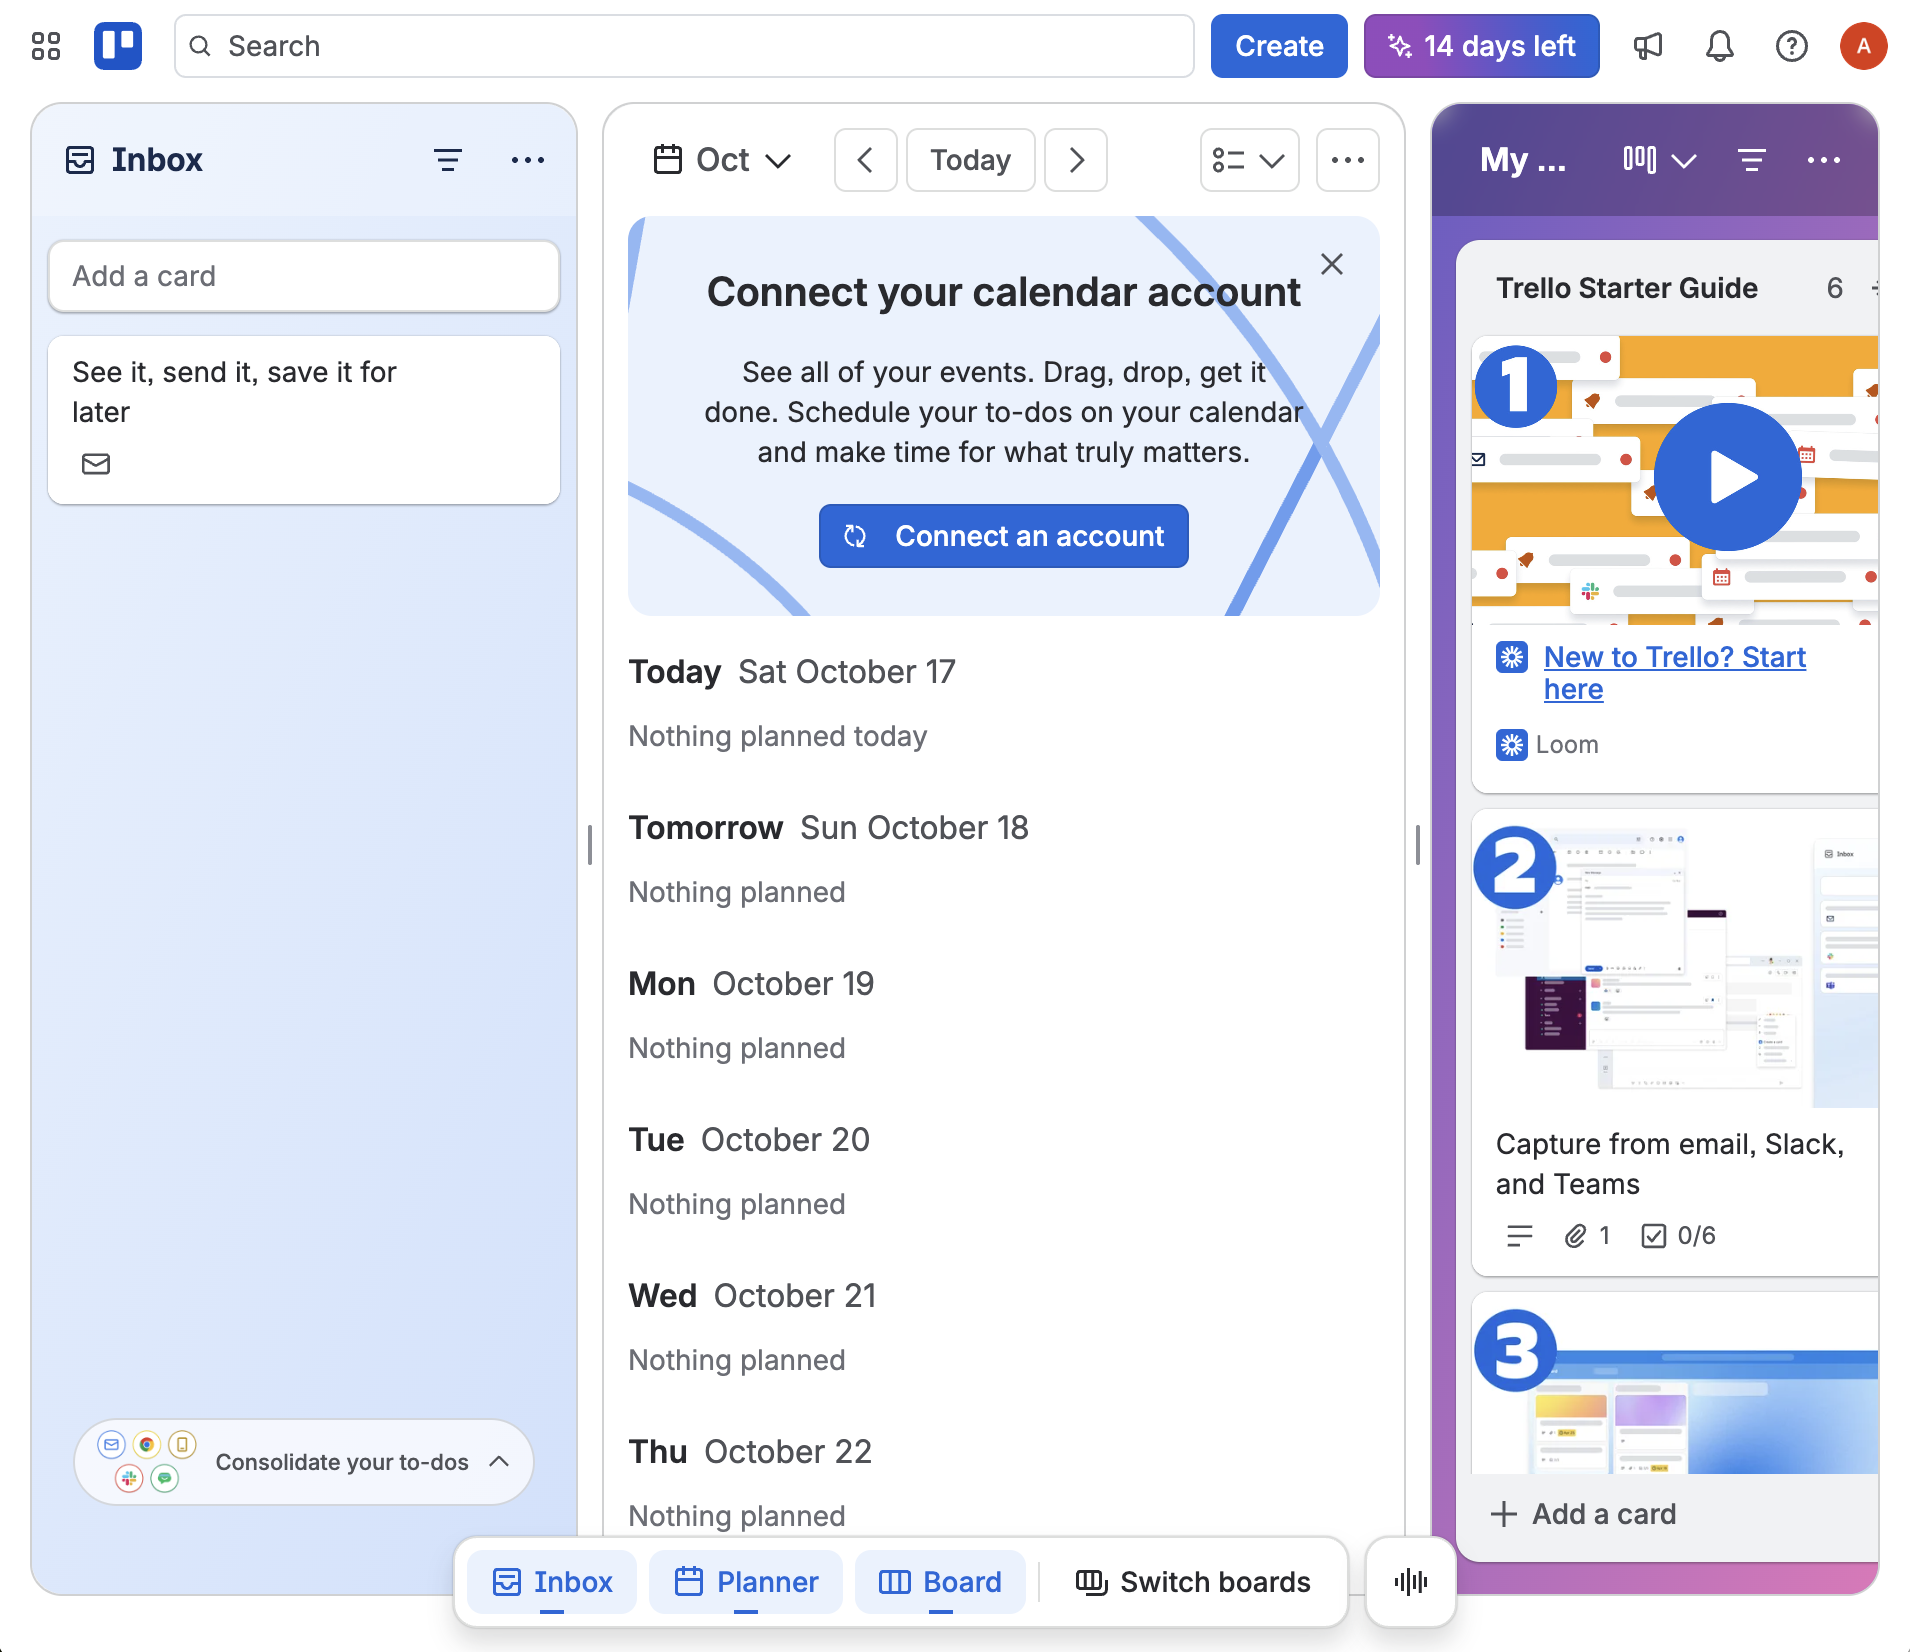Open the feedback megaphone icon
Image resolution: width=1910 pixels, height=1652 pixels.
[x=1648, y=46]
